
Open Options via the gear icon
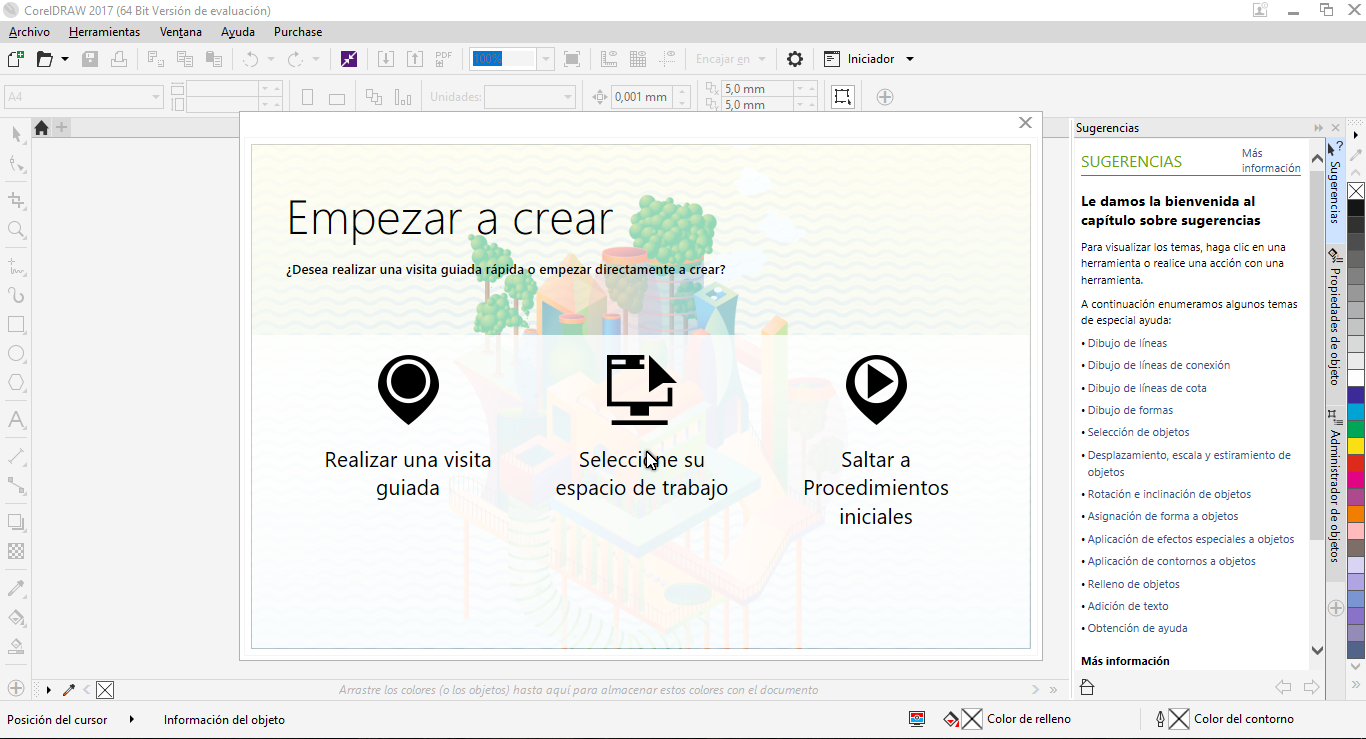[795, 59]
